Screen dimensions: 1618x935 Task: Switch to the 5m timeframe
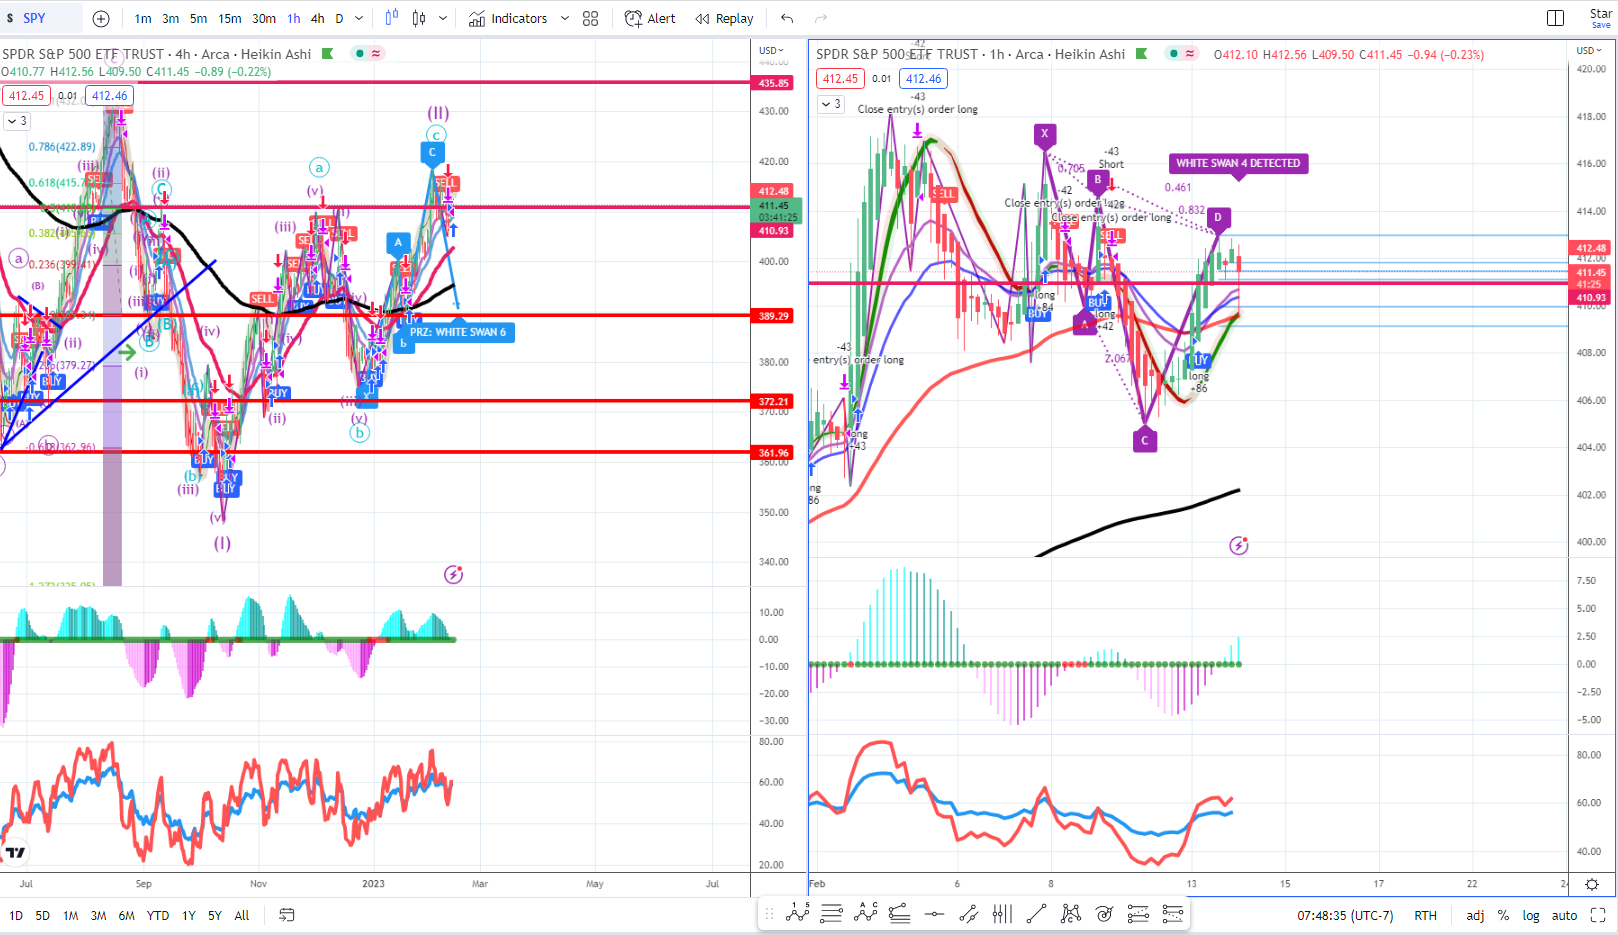pyautogui.click(x=198, y=18)
